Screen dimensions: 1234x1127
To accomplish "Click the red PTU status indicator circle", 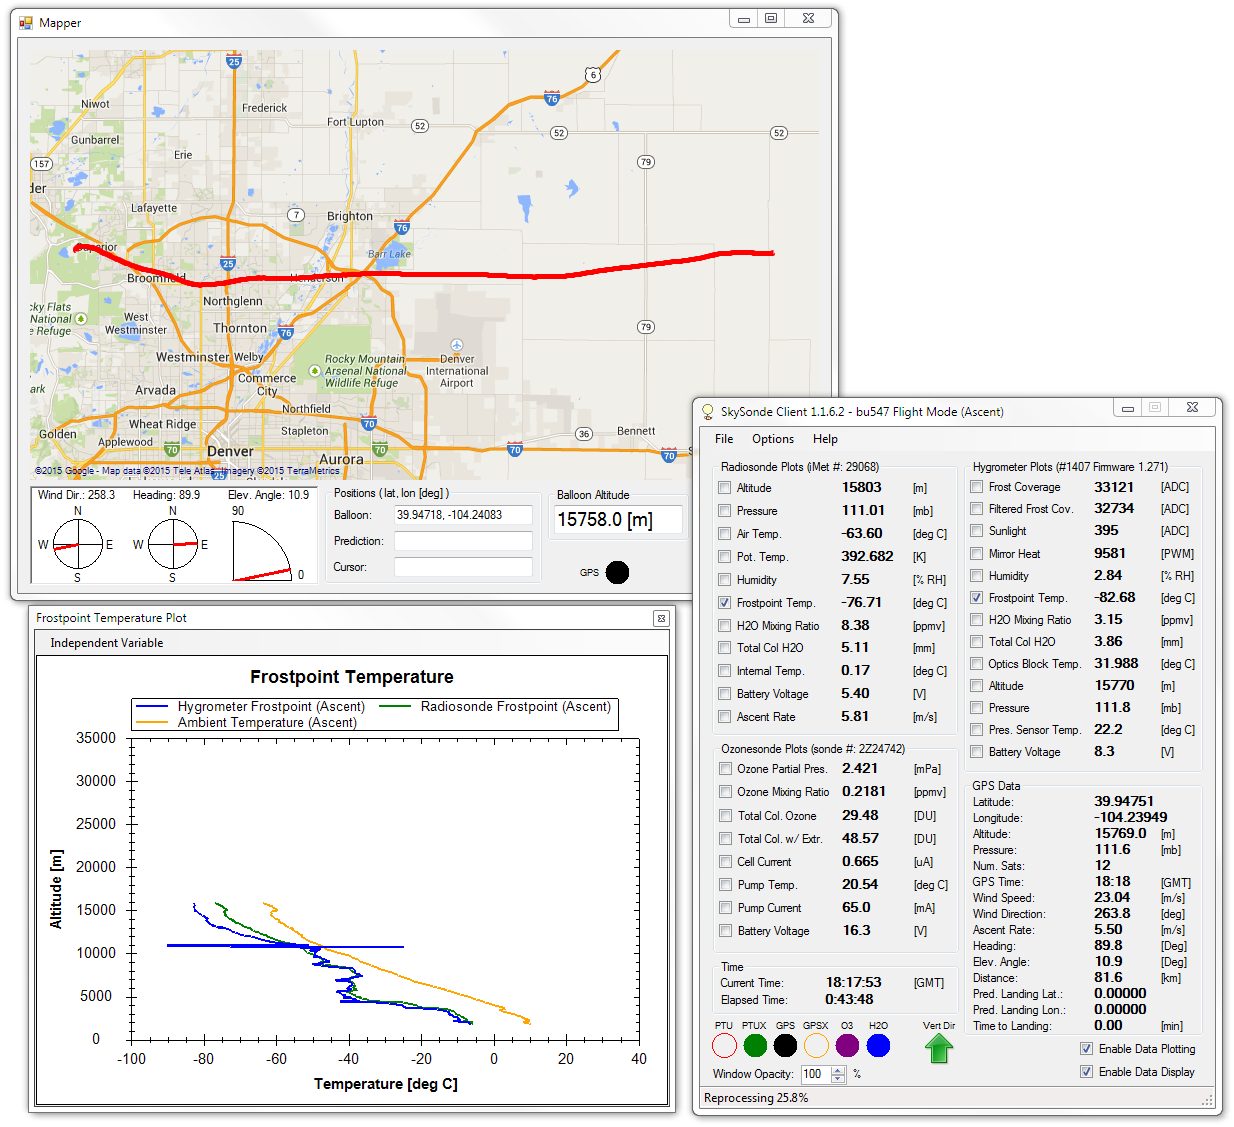I will point(724,1045).
